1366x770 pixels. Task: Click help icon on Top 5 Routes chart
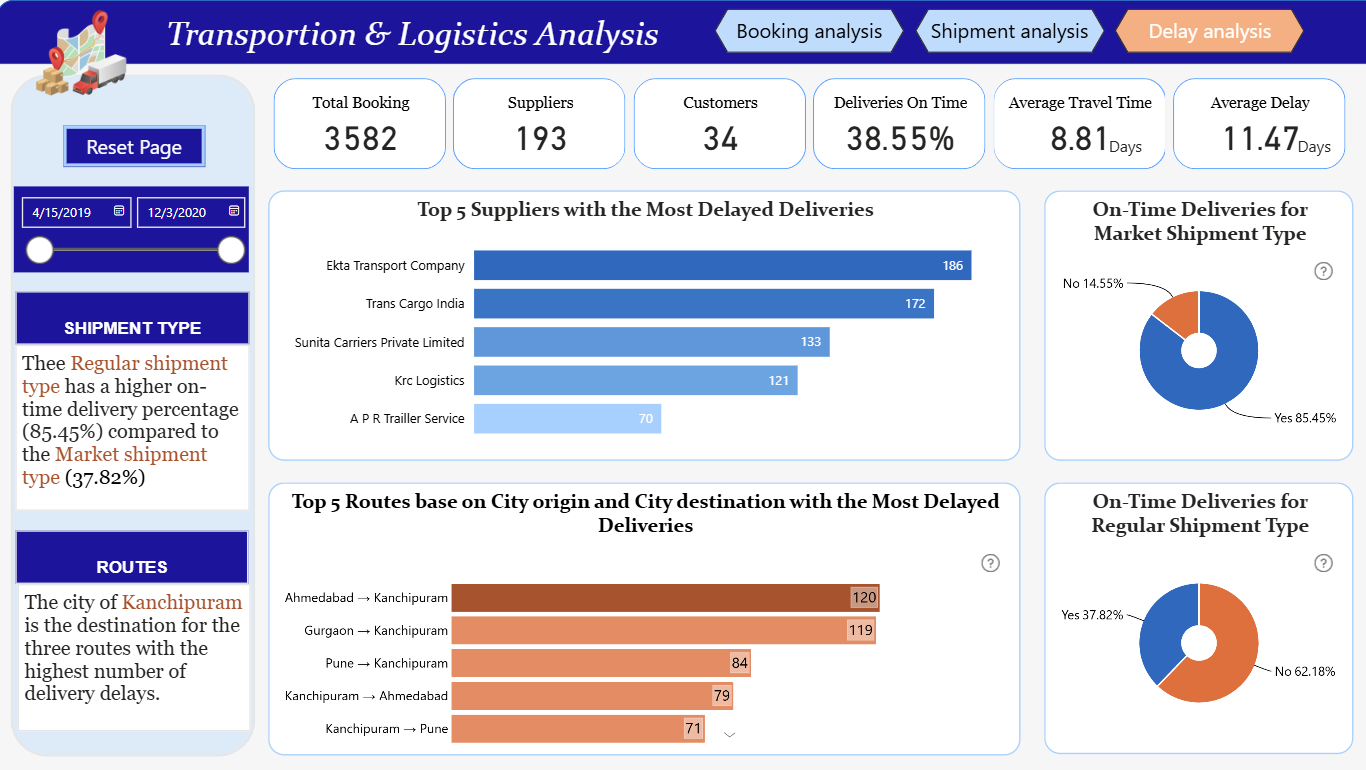click(990, 563)
